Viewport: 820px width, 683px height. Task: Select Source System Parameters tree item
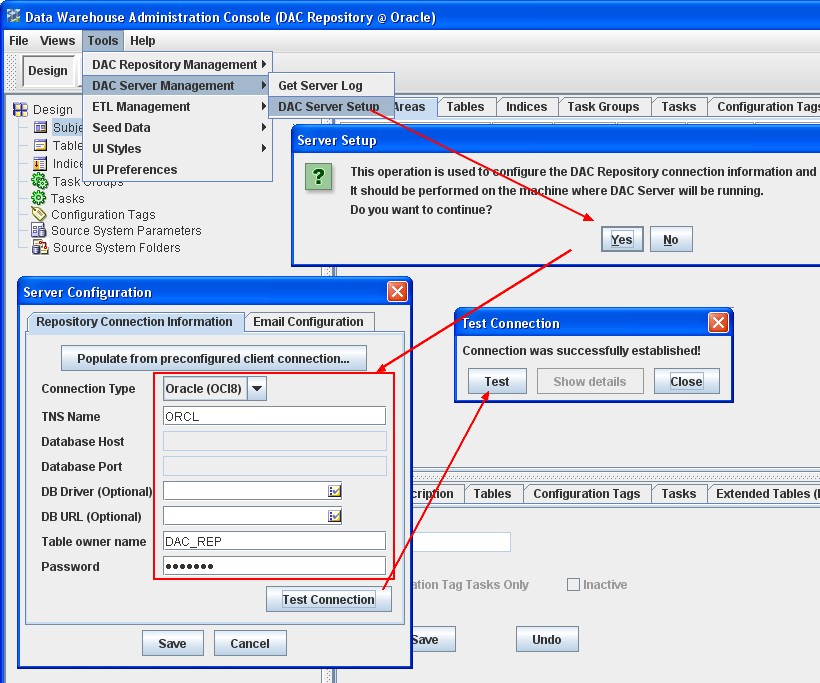(126, 231)
